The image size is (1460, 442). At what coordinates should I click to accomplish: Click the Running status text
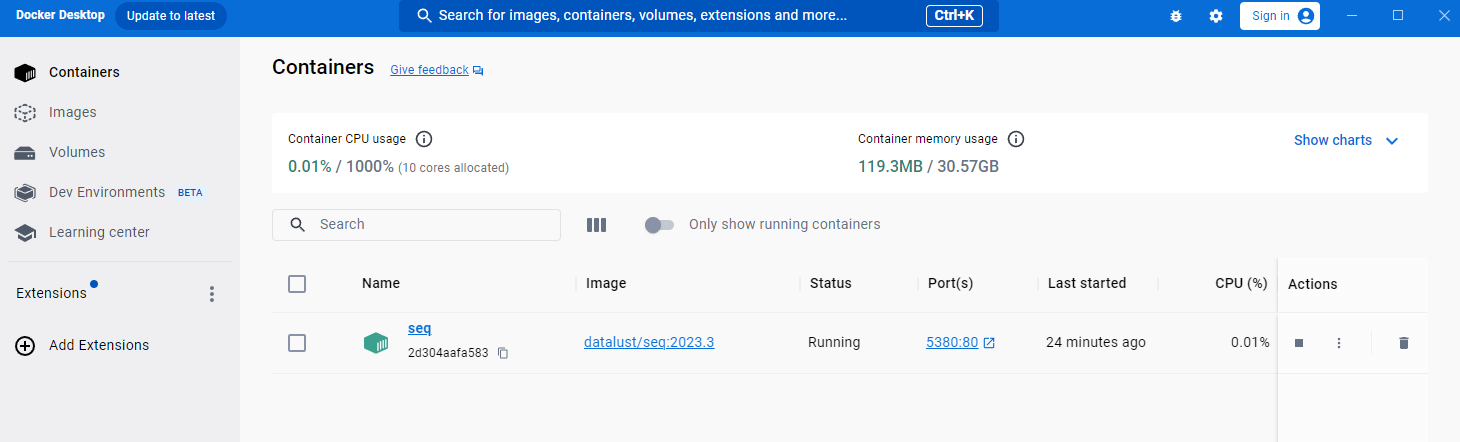point(834,342)
